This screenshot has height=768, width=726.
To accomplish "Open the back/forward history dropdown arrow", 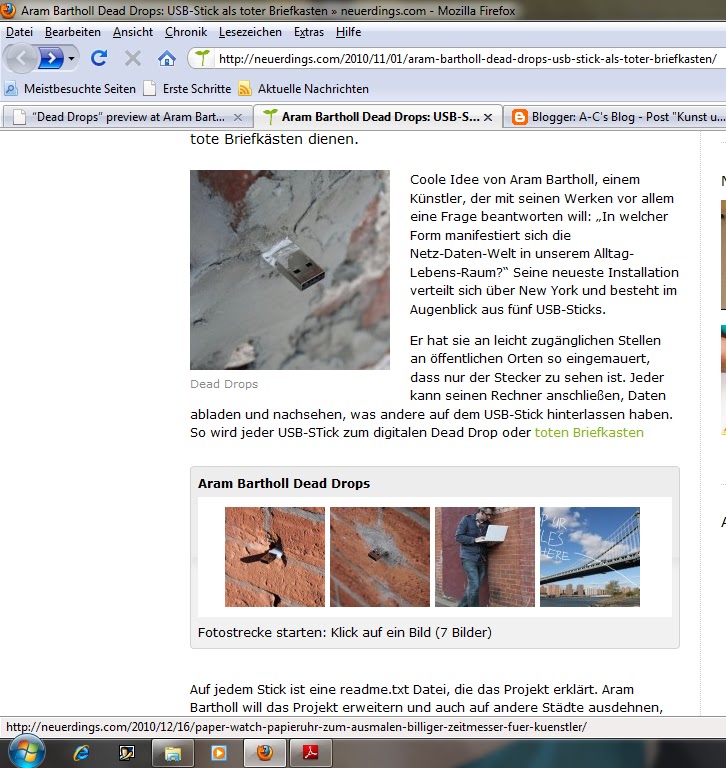I will pyautogui.click(x=72, y=59).
